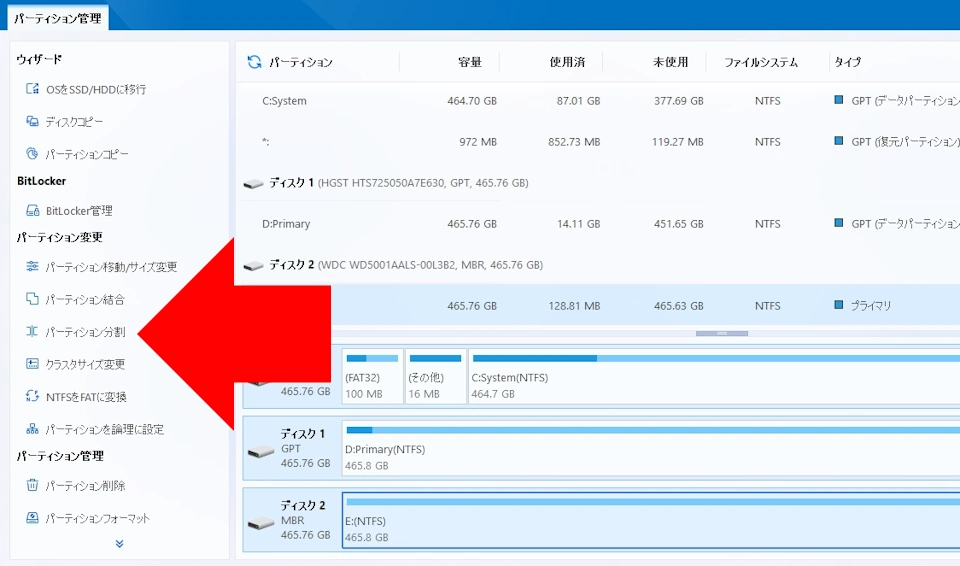
Task: Select the C:System(NTFS) 464.7 GB block
Action: click(x=714, y=377)
